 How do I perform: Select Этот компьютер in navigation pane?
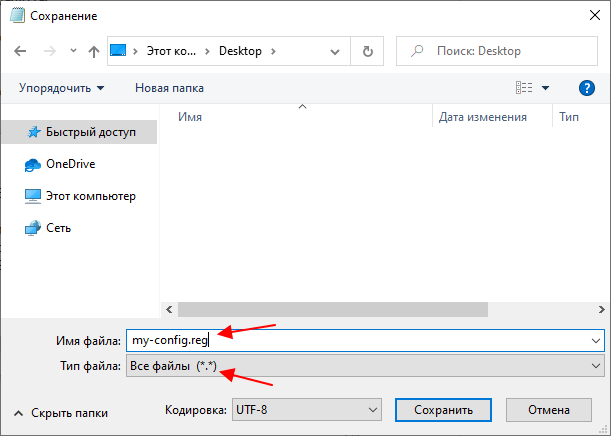79,196
